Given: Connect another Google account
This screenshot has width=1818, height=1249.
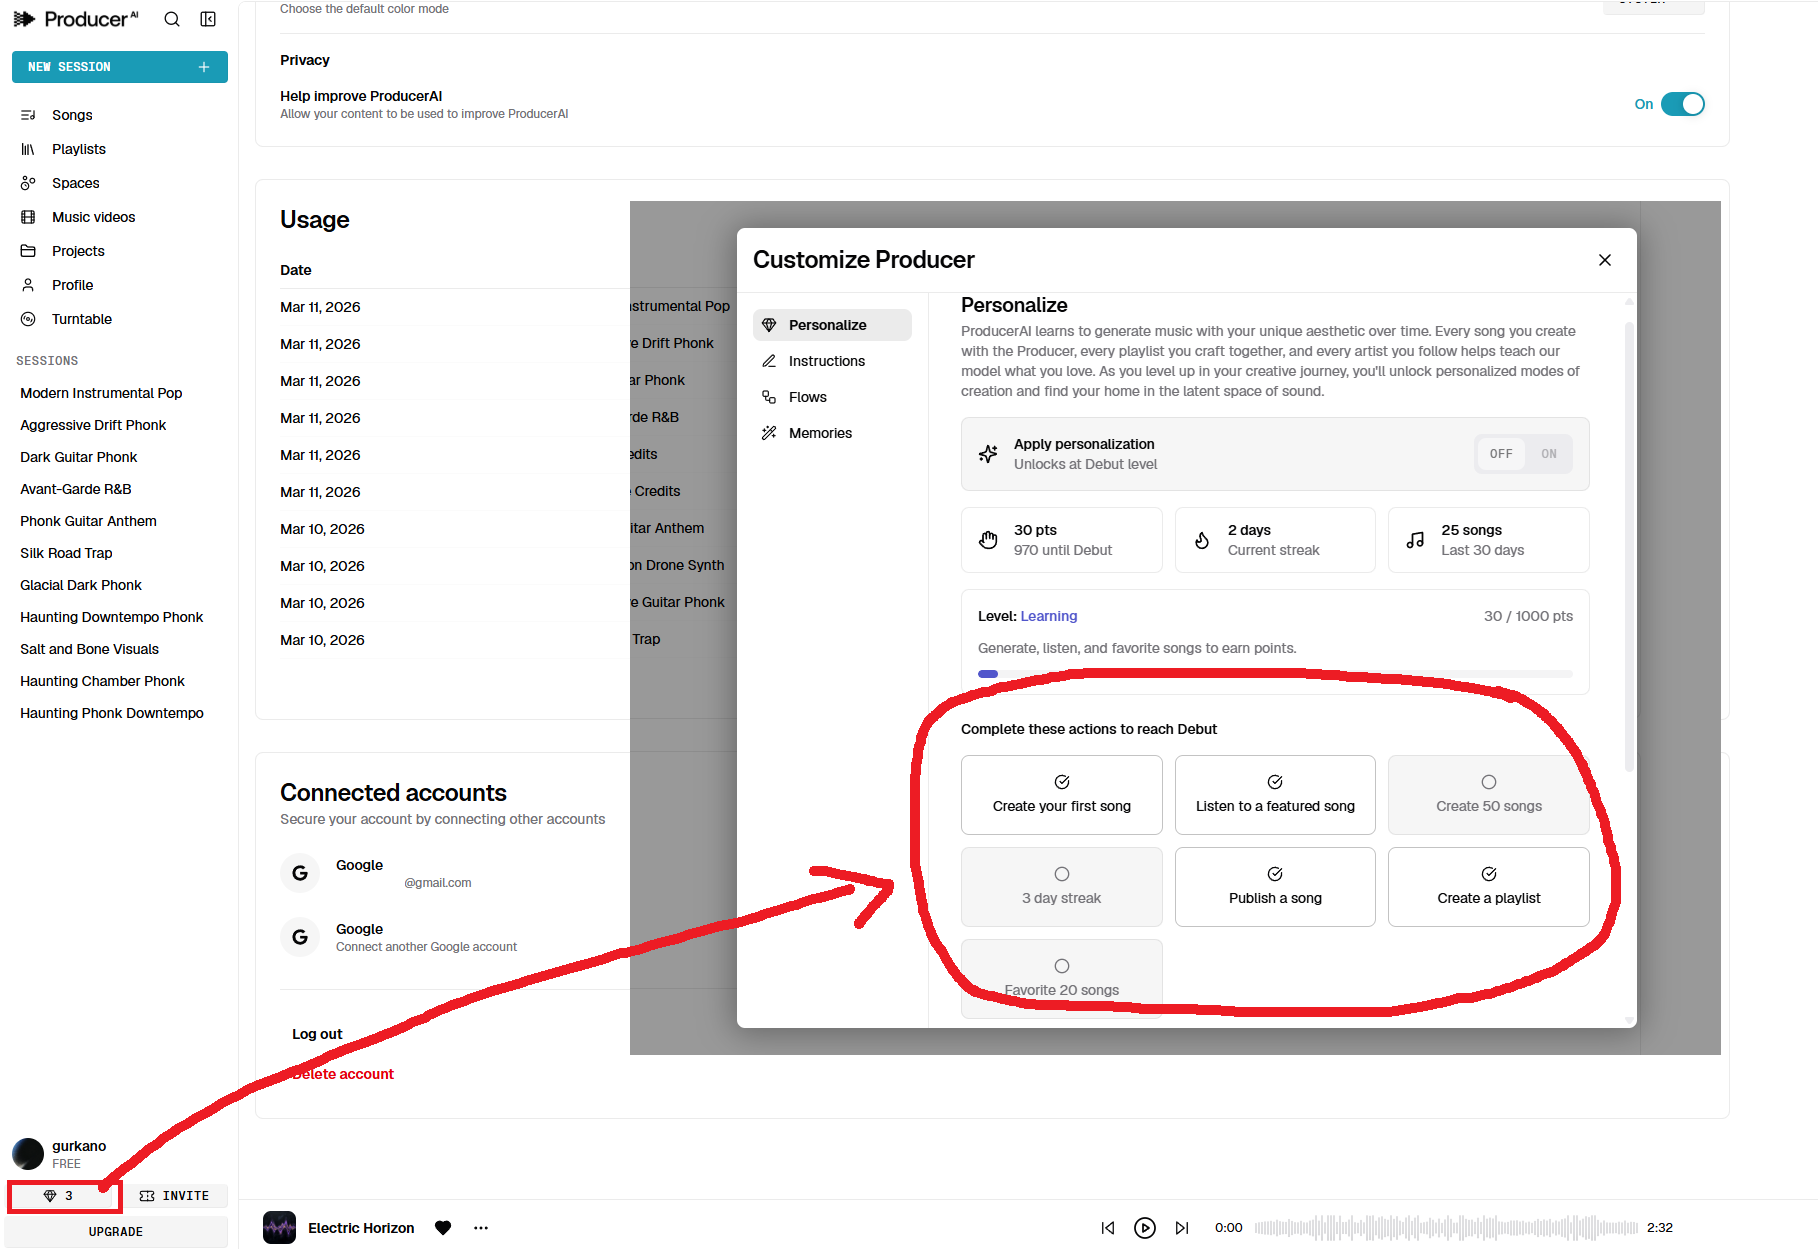Looking at the screenshot, I should [x=426, y=947].
